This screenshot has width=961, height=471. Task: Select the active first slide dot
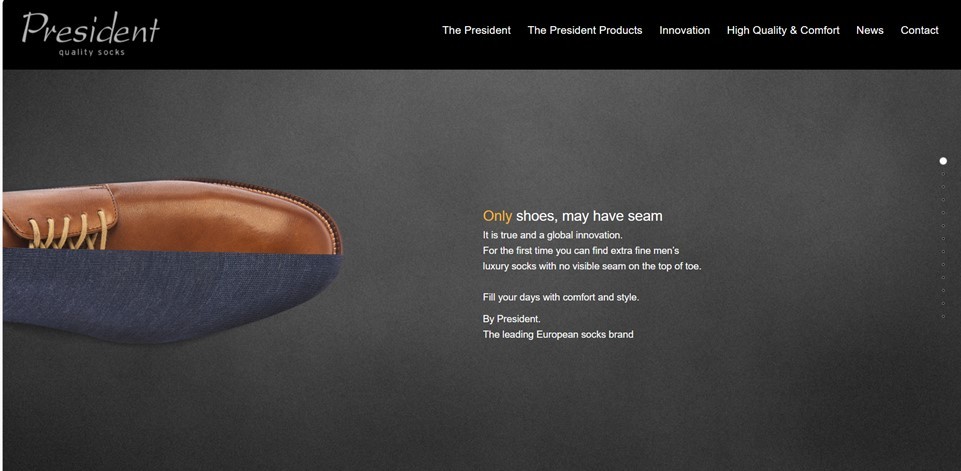tap(943, 161)
